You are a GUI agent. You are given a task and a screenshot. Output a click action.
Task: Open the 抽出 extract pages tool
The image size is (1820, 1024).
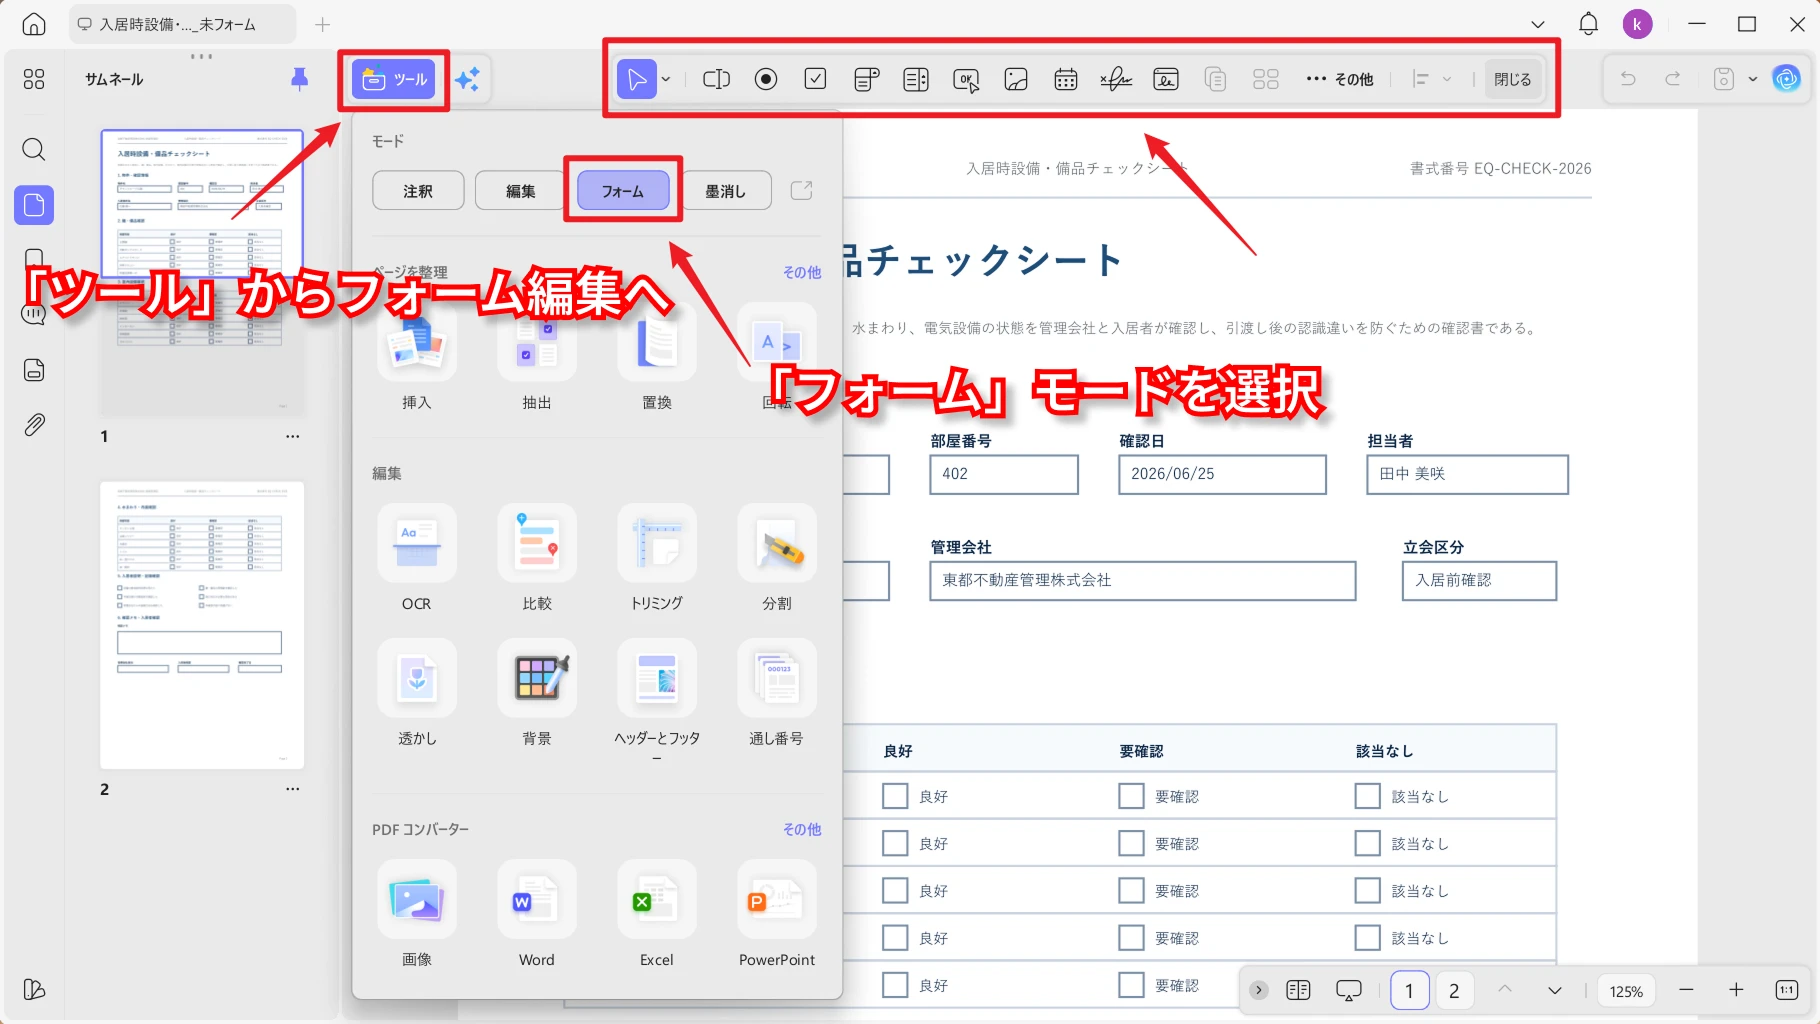click(x=537, y=358)
